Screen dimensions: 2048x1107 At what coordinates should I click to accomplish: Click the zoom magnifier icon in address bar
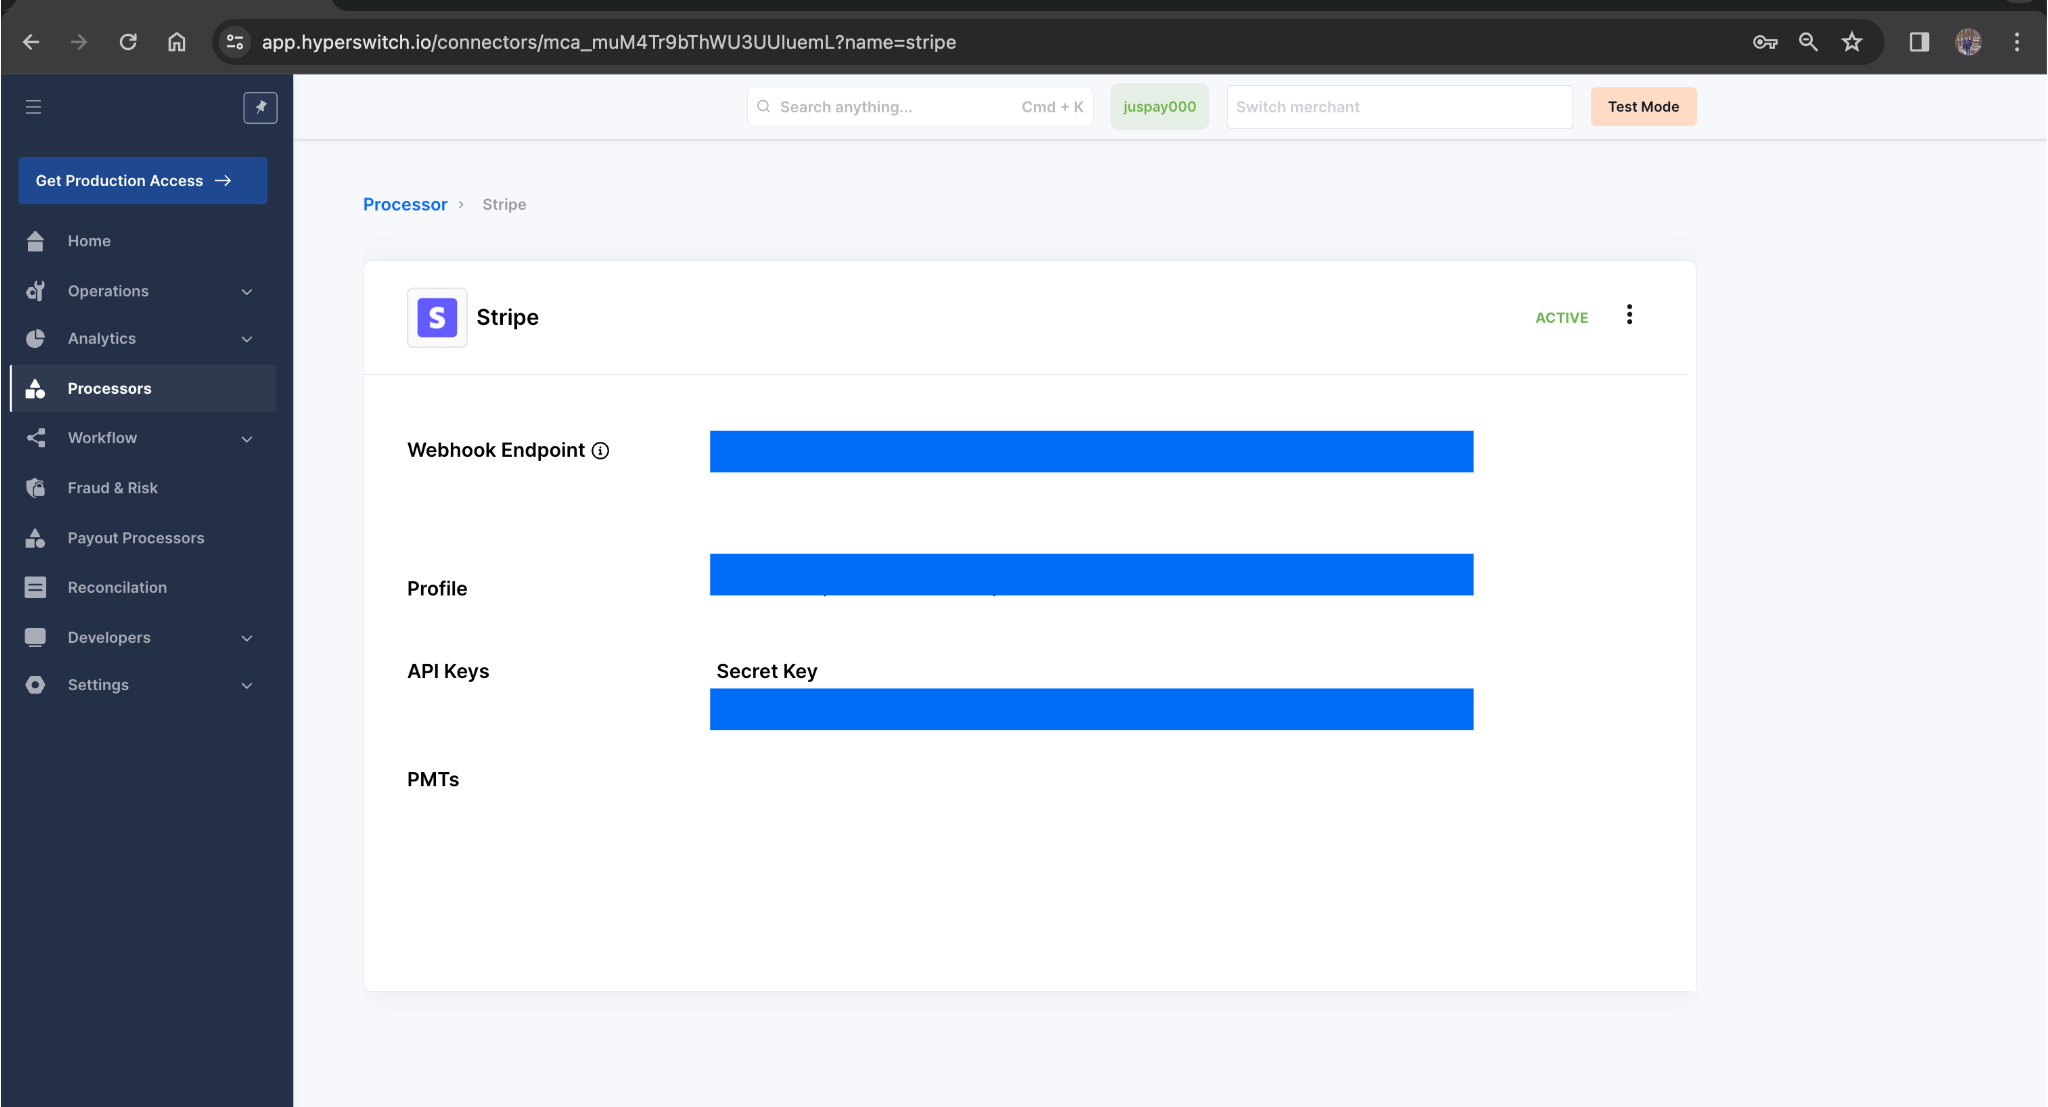[1808, 42]
